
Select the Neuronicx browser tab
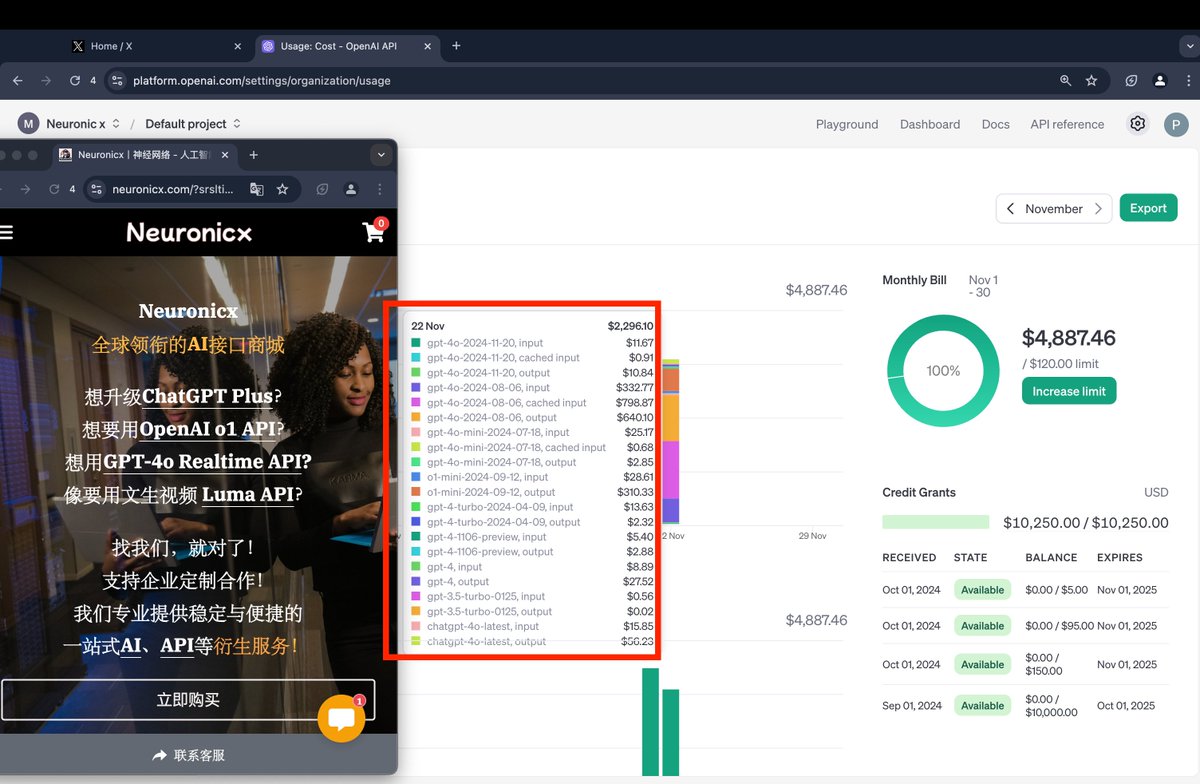pos(145,155)
